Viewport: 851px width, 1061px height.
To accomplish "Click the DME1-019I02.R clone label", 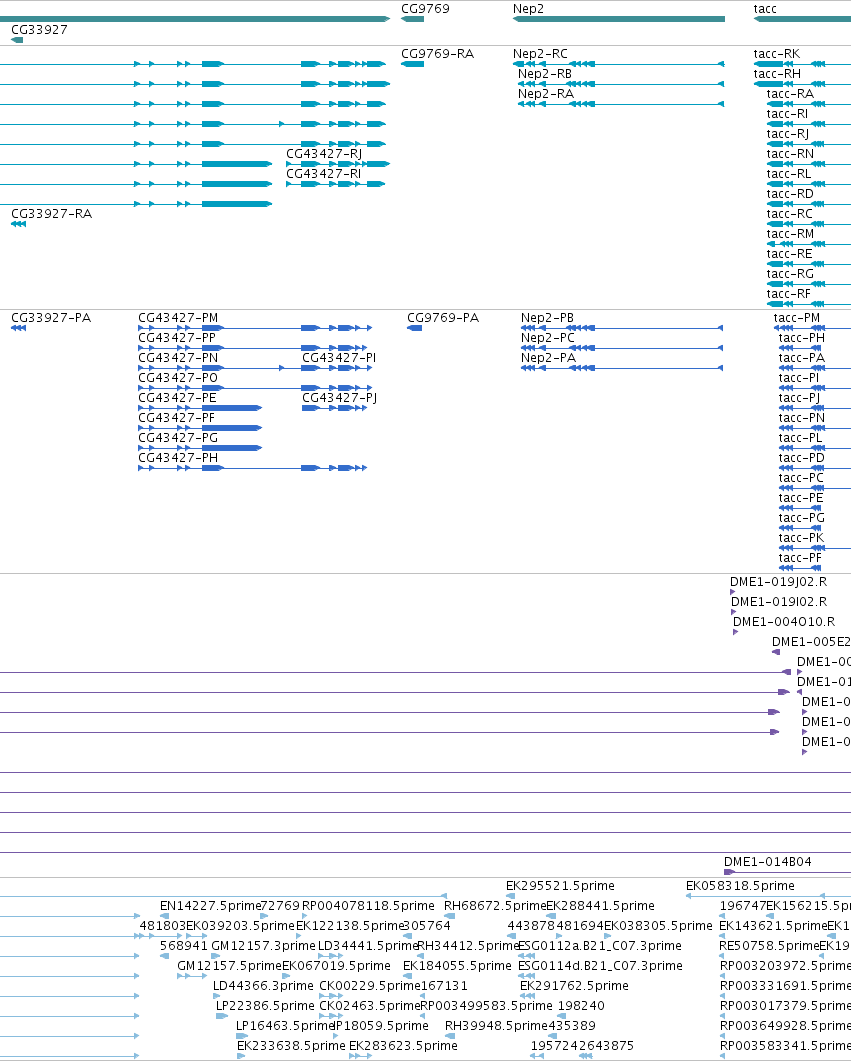I will [x=779, y=602].
